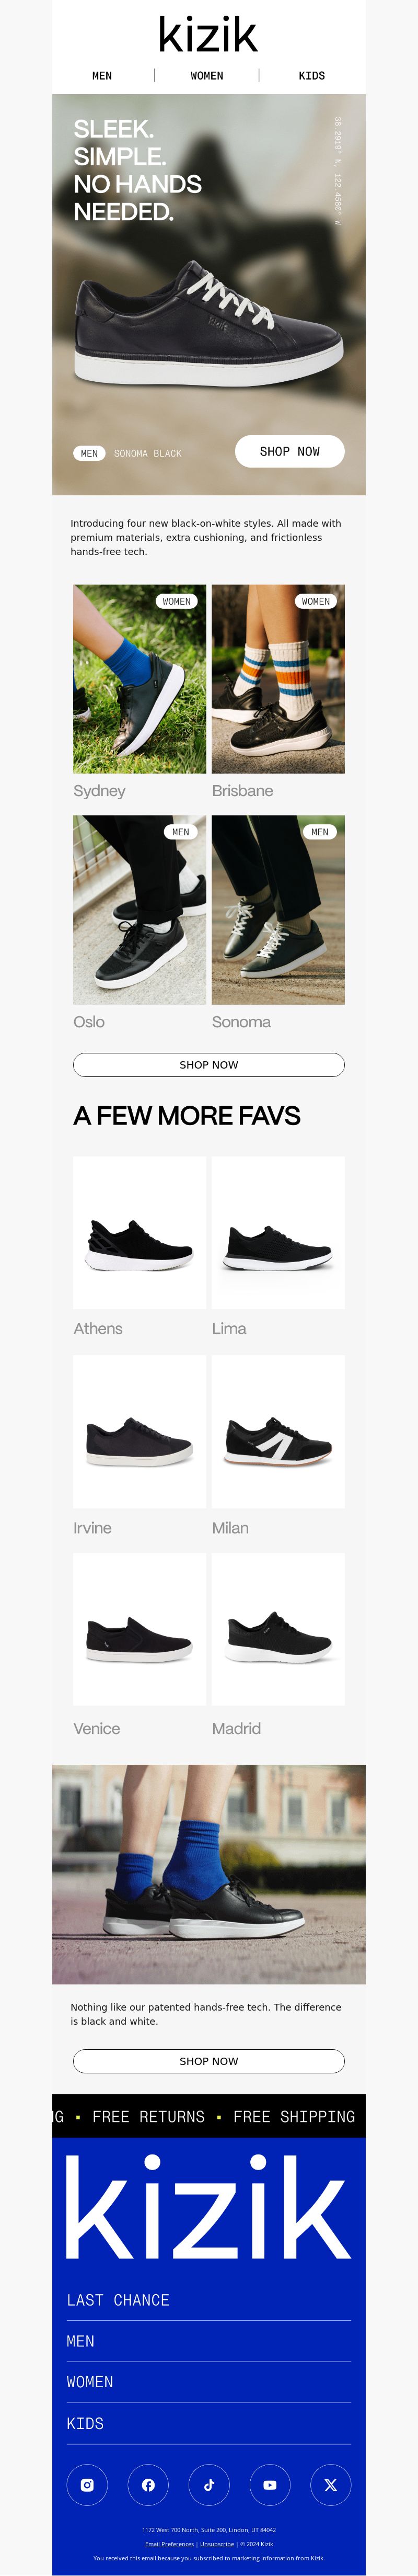Viewport: 418px width, 2576px height.
Task: Open the Brisbane shoe photo
Action: 278,679
